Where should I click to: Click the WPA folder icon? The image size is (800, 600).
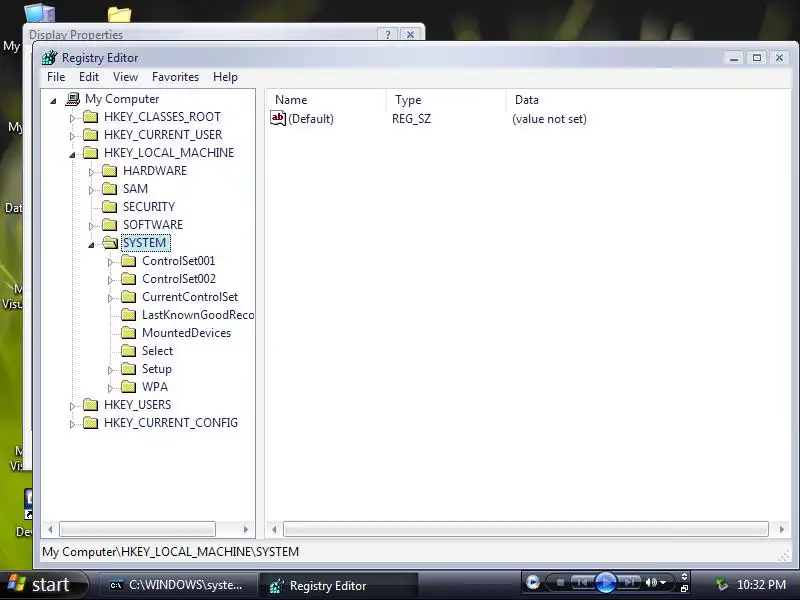(129, 387)
